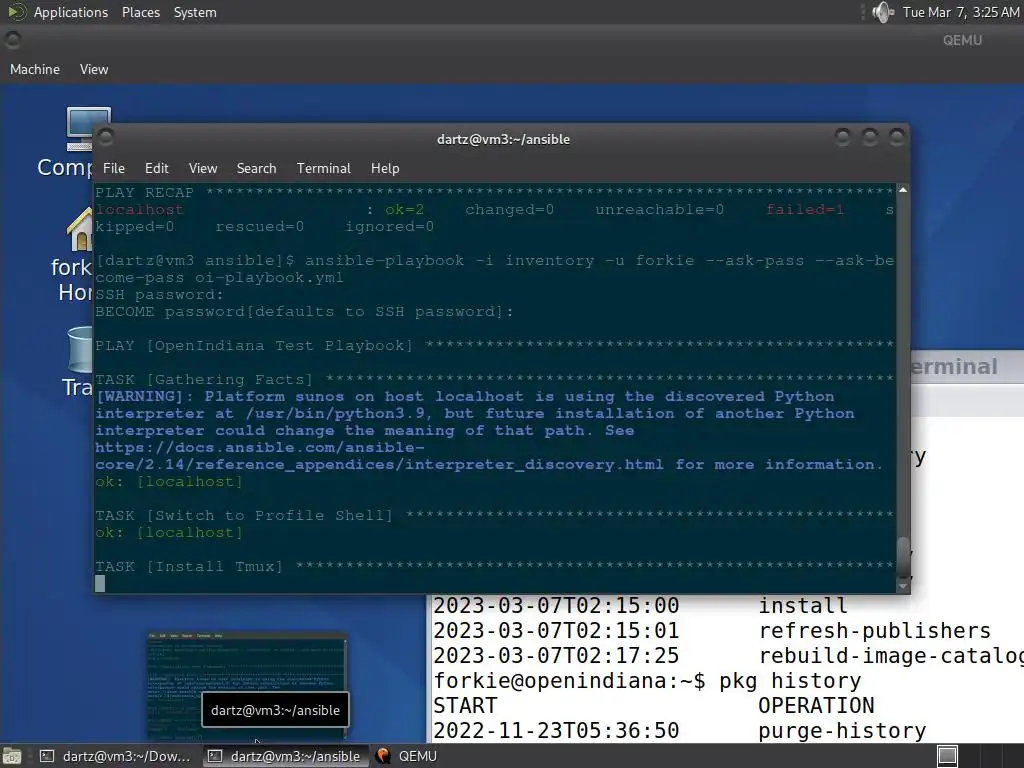Click 'purge-history' in QEMU terminal

842,731
